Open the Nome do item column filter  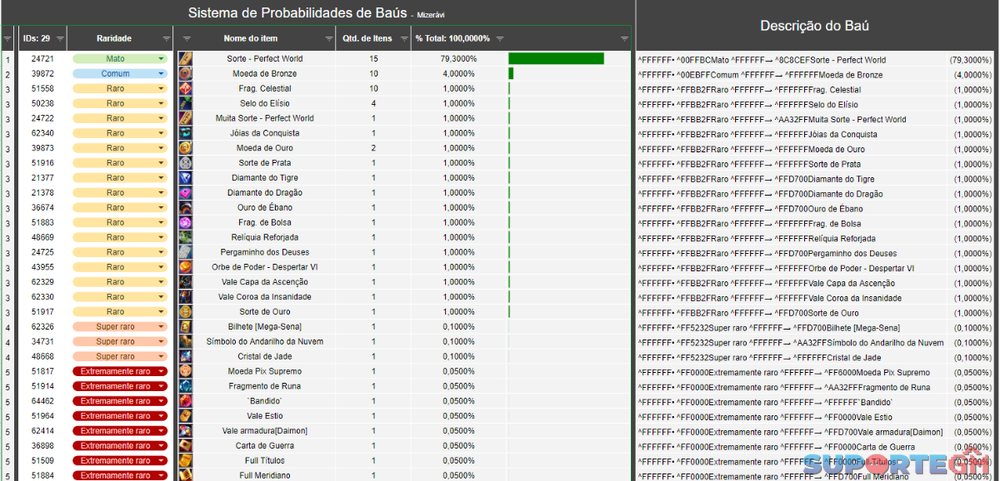[329, 38]
